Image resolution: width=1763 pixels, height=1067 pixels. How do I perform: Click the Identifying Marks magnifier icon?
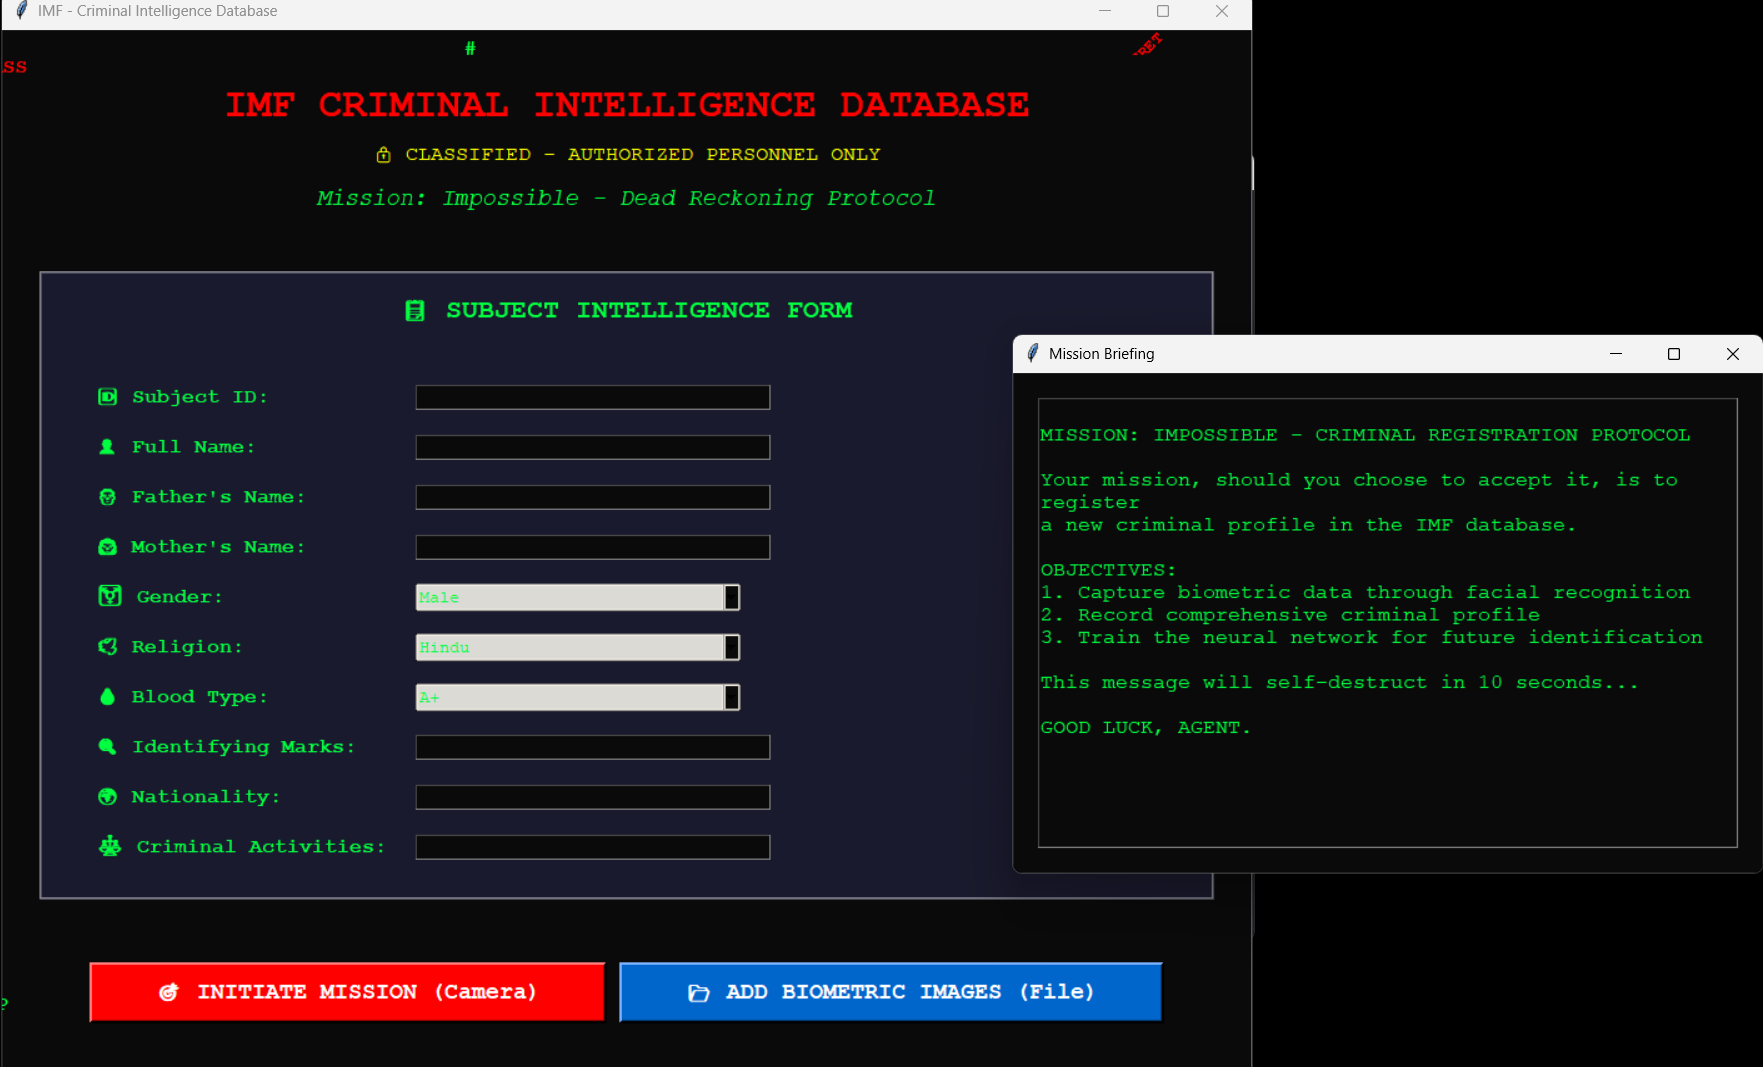point(107,747)
